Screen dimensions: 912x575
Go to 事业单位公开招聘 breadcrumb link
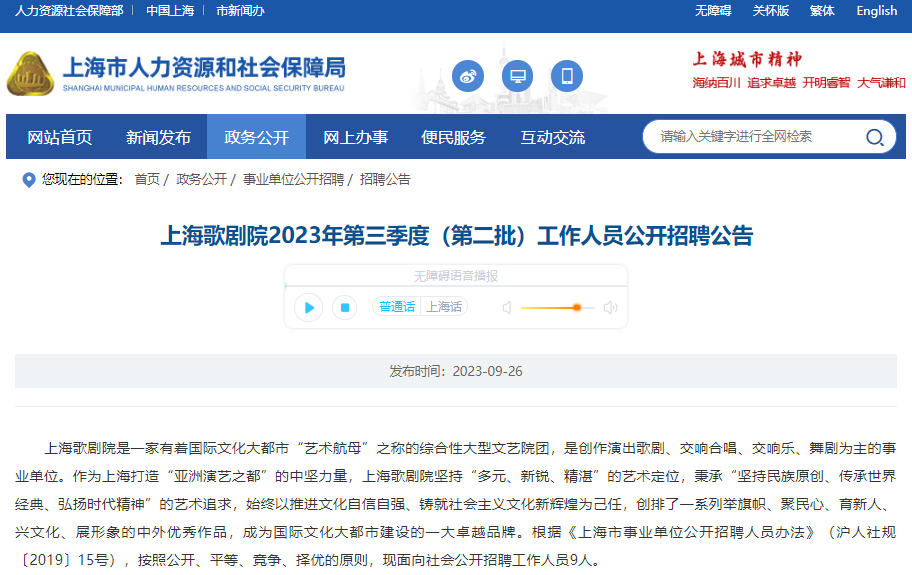[x=293, y=179]
